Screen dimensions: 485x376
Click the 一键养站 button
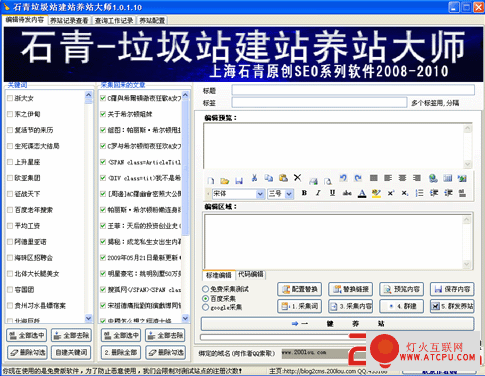[x=337, y=324]
